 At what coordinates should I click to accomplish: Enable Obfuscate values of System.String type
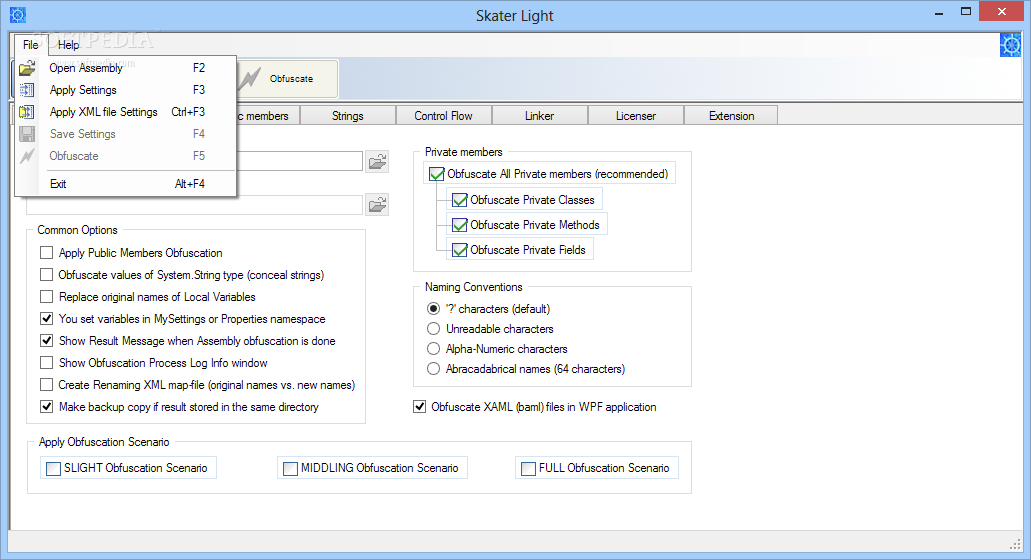pyautogui.click(x=47, y=275)
